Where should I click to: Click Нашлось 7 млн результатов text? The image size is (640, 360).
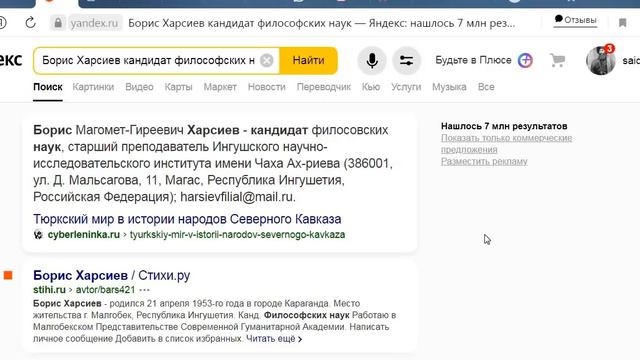click(x=504, y=126)
